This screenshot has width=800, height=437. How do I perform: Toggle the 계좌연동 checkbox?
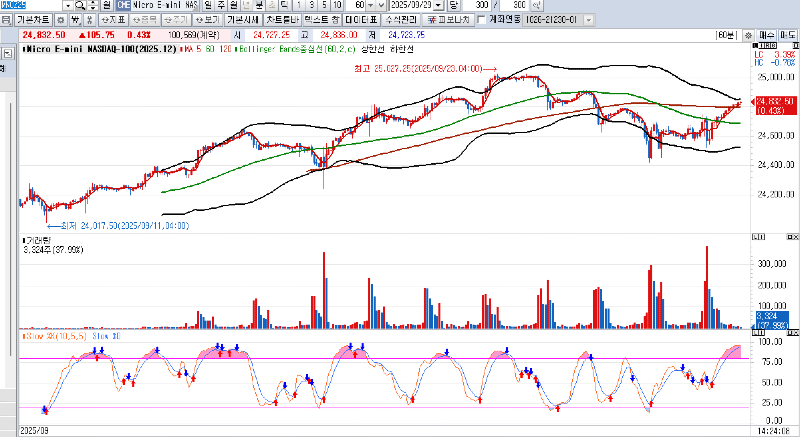coord(481,20)
